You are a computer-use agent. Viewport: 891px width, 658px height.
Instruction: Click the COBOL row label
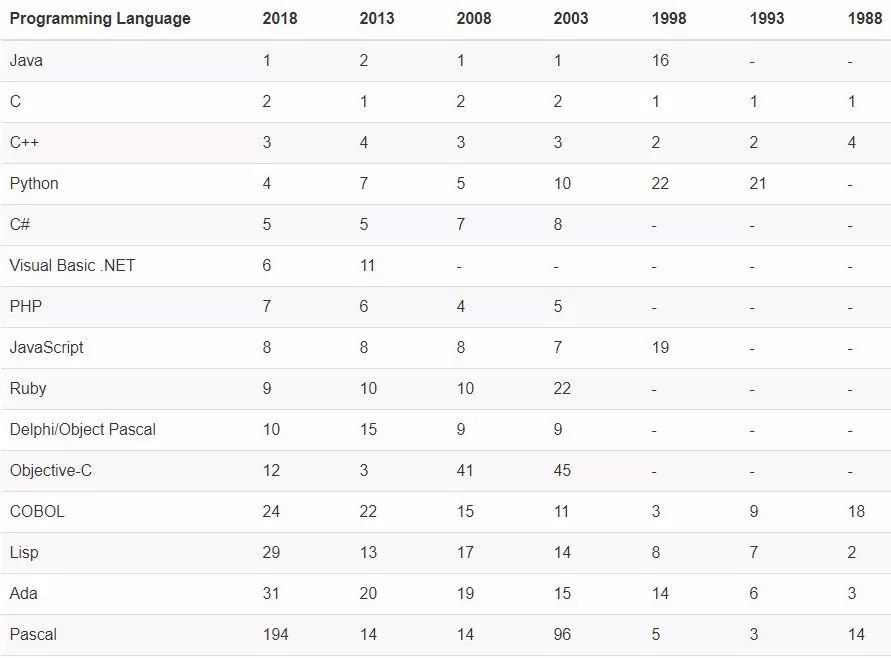(37, 512)
